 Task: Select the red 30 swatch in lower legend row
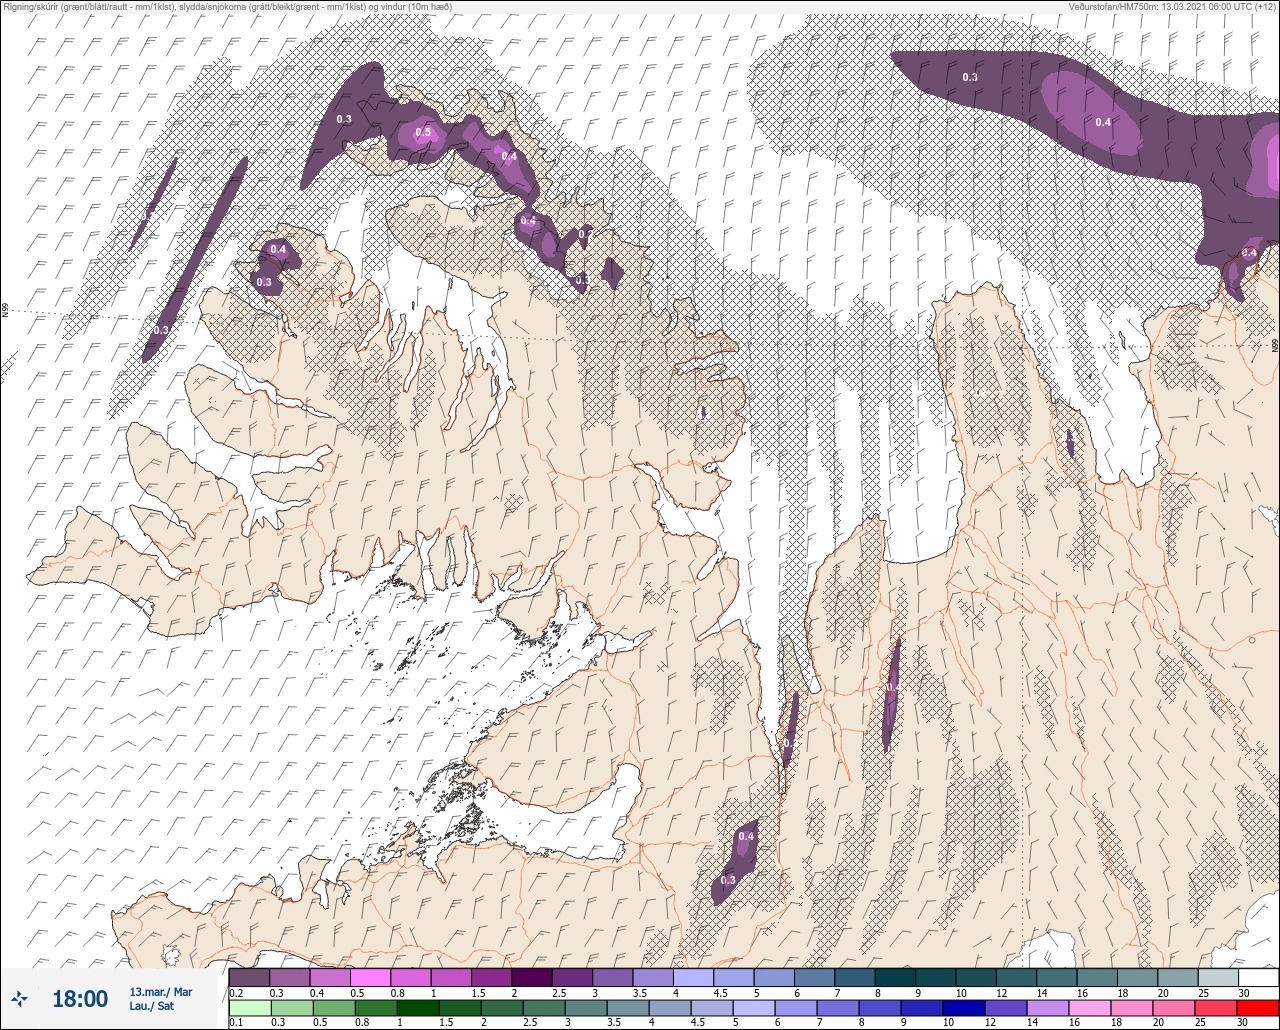pos(1258,1007)
